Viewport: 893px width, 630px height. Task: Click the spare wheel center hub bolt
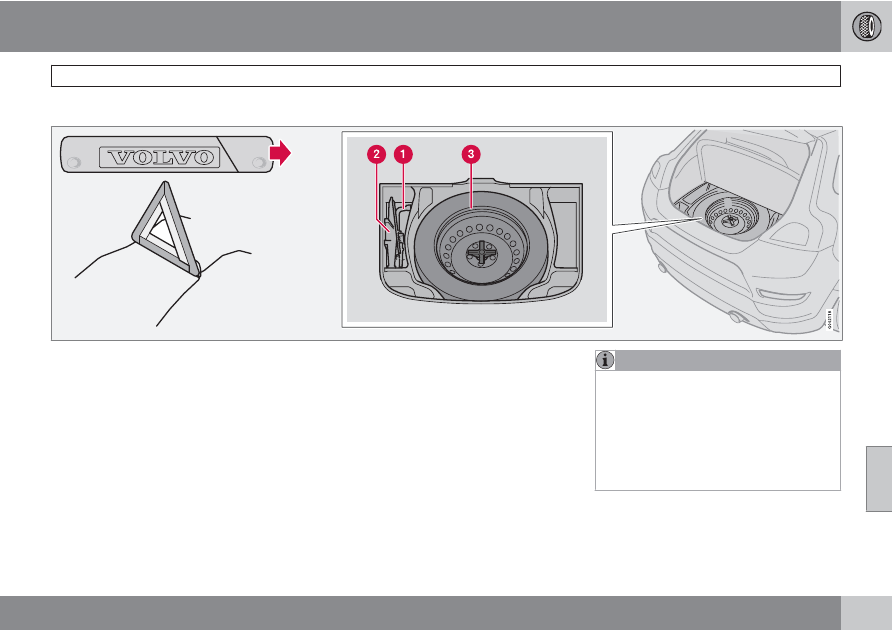pos(482,253)
